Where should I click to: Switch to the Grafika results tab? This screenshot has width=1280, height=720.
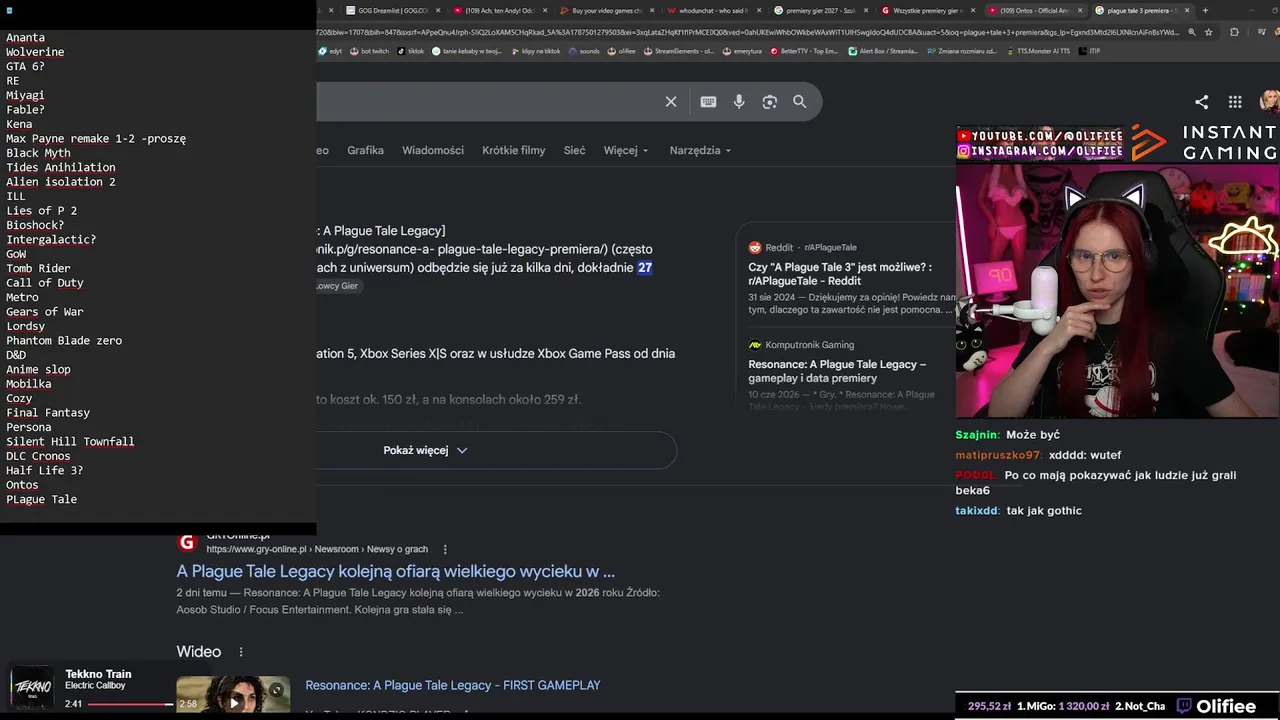coord(365,150)
